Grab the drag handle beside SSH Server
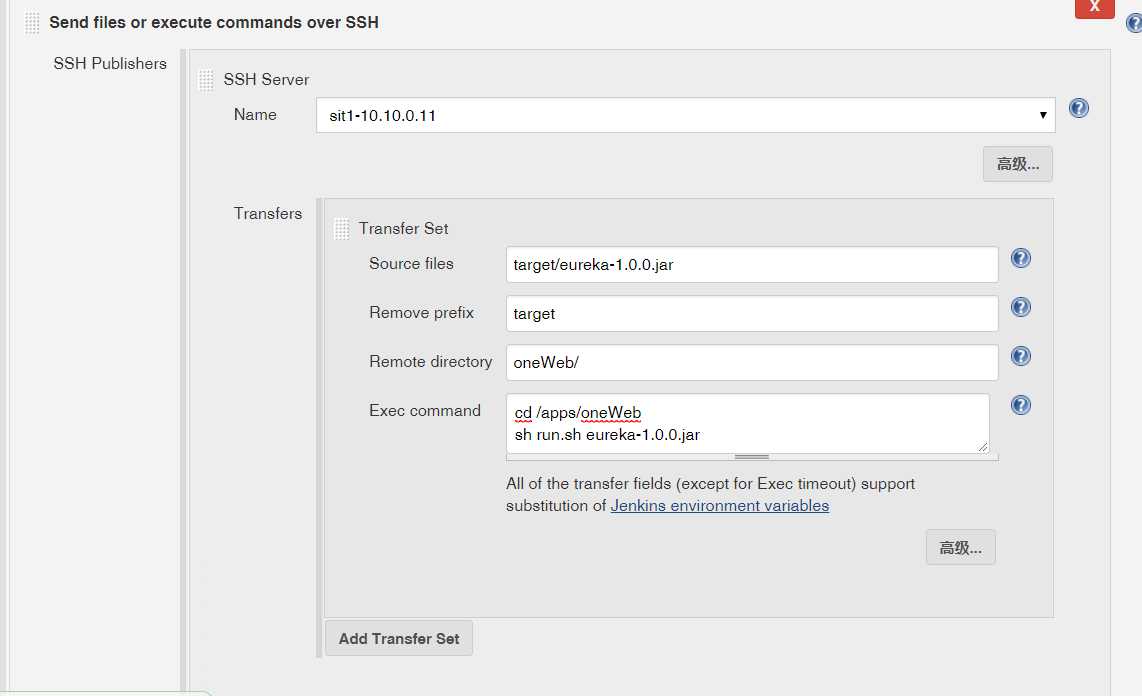Screen dimensions: 1142x696 206,80
